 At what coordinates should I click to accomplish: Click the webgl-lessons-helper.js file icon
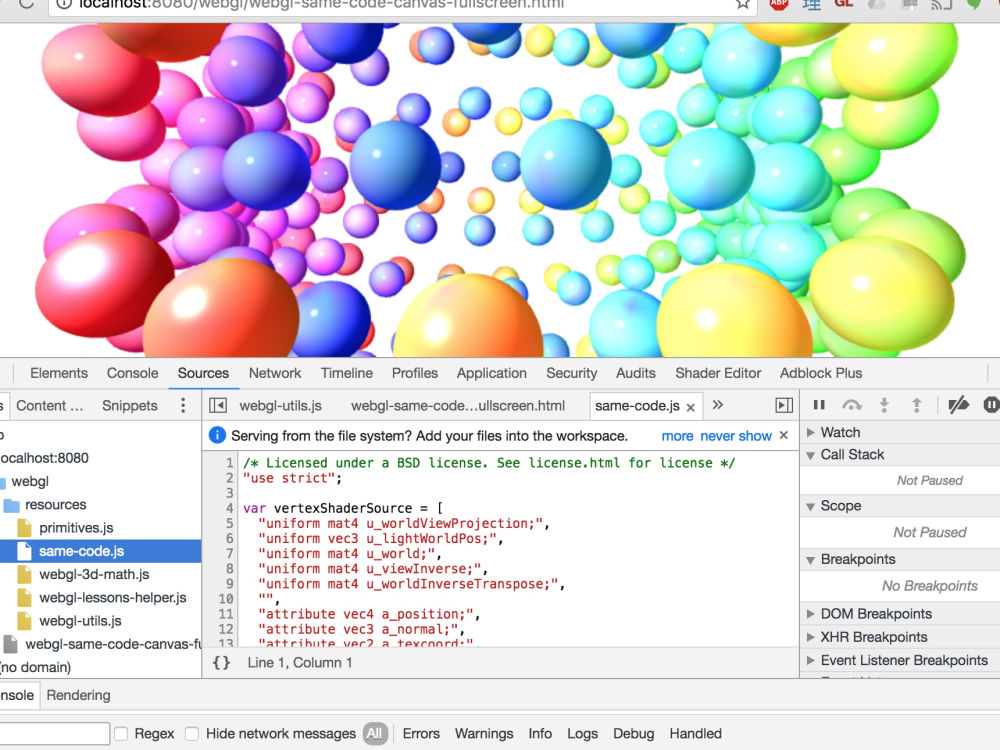(24, 598)
